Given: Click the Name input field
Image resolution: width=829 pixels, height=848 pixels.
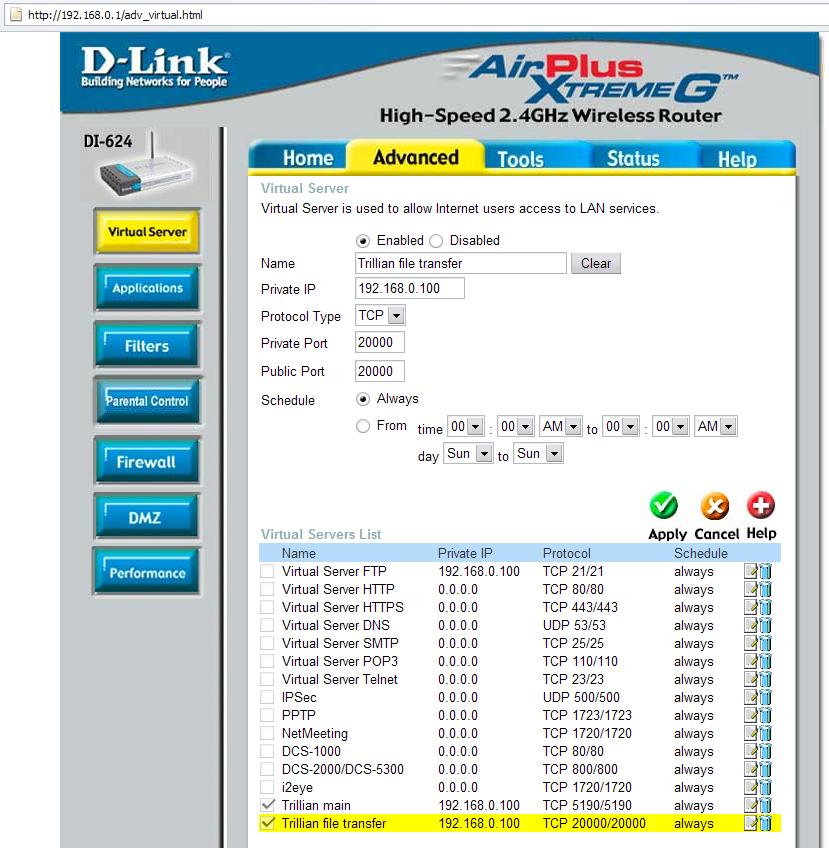Looking at the screenshot, I should click(461, 263).
